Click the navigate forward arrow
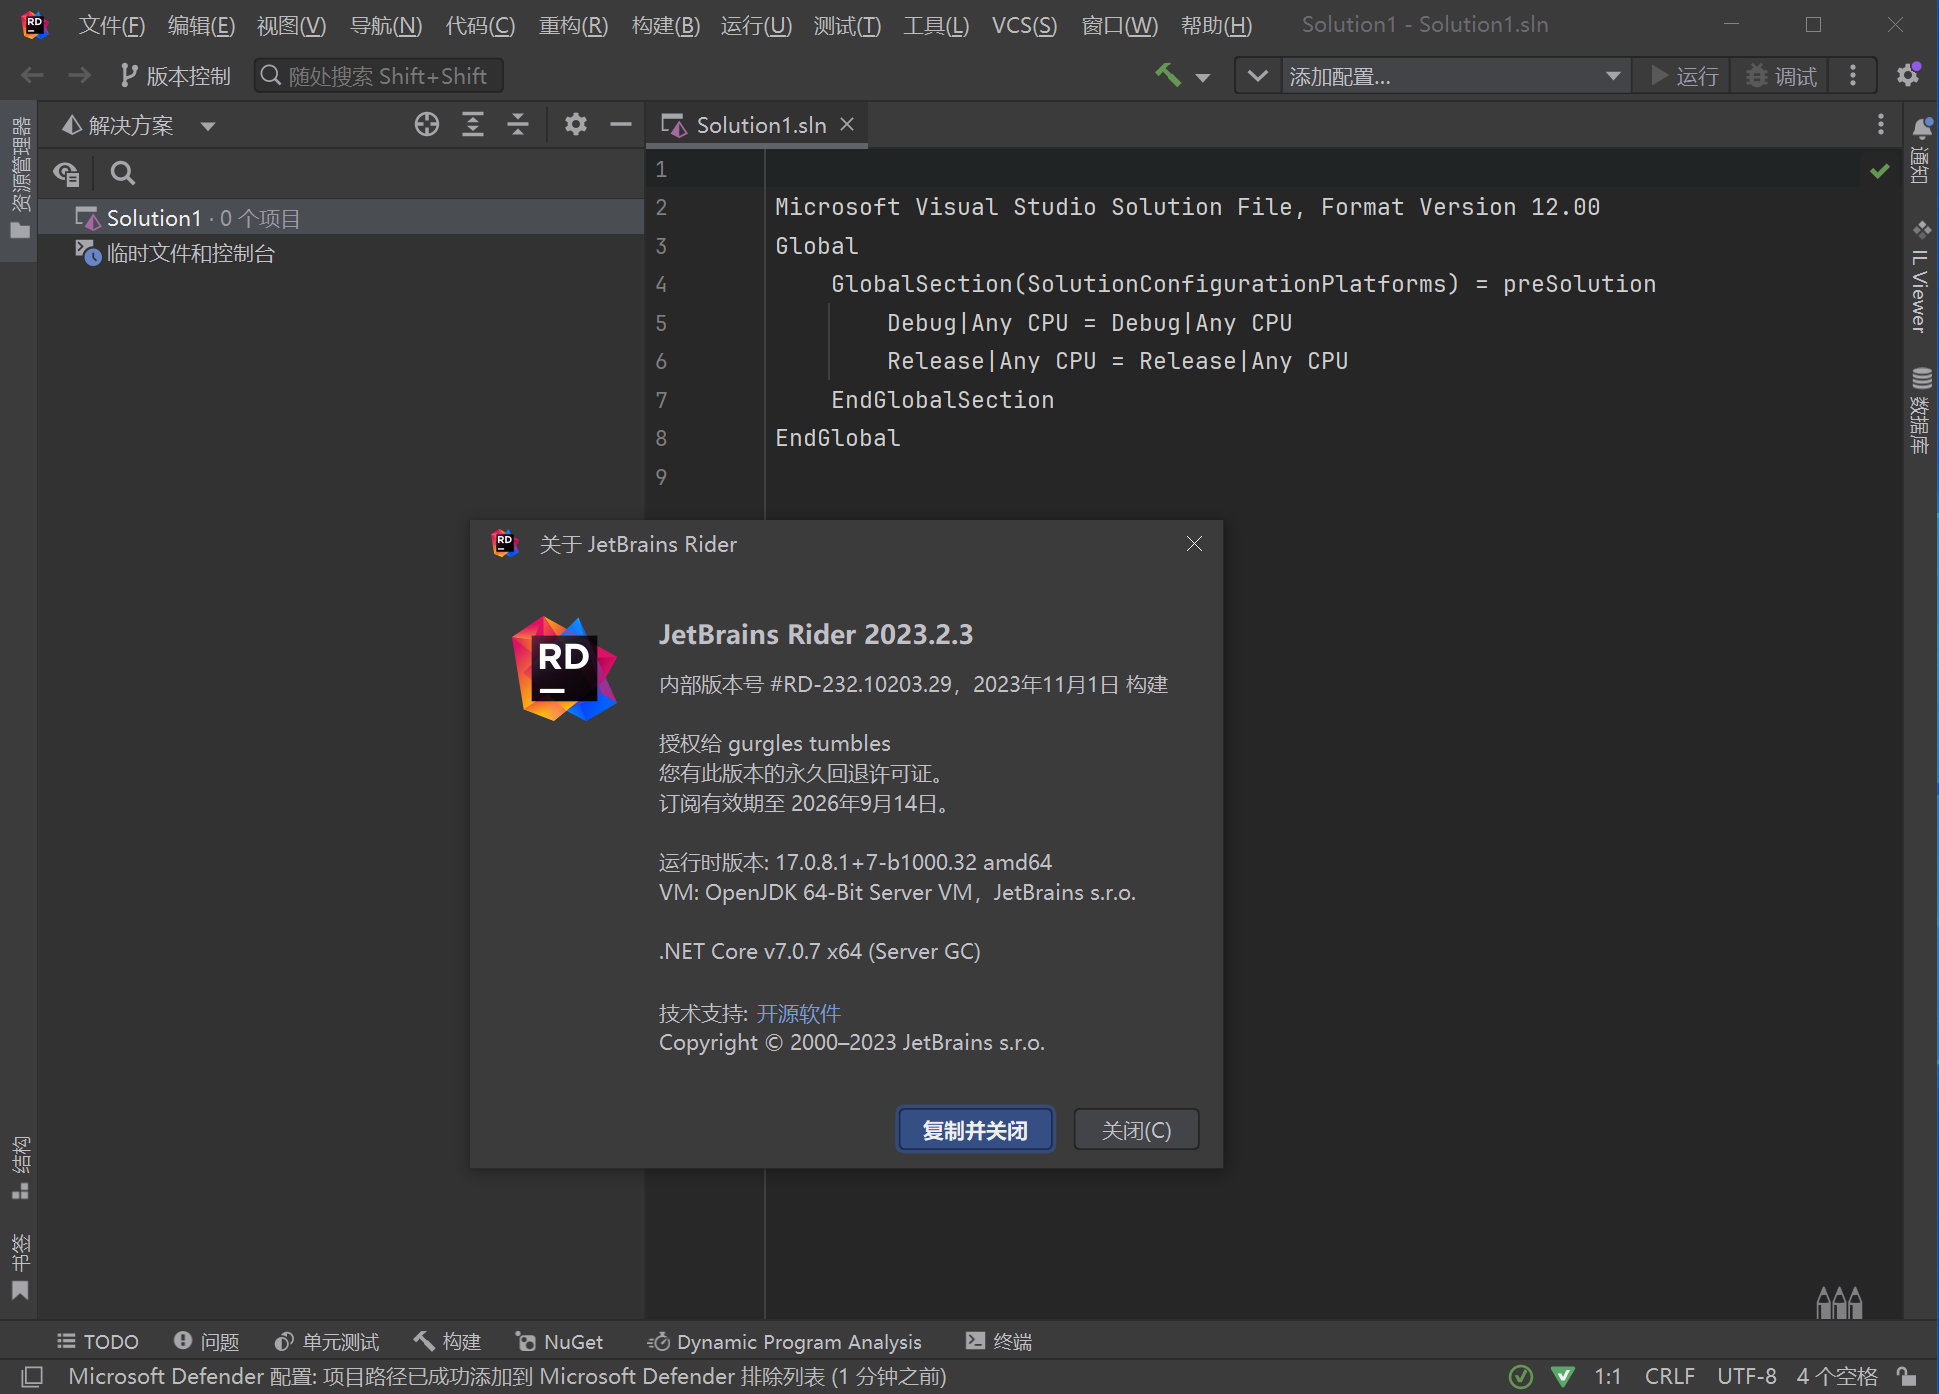Image resolution: width=1939 pixels, height=1394 pixels. [79, 75]
